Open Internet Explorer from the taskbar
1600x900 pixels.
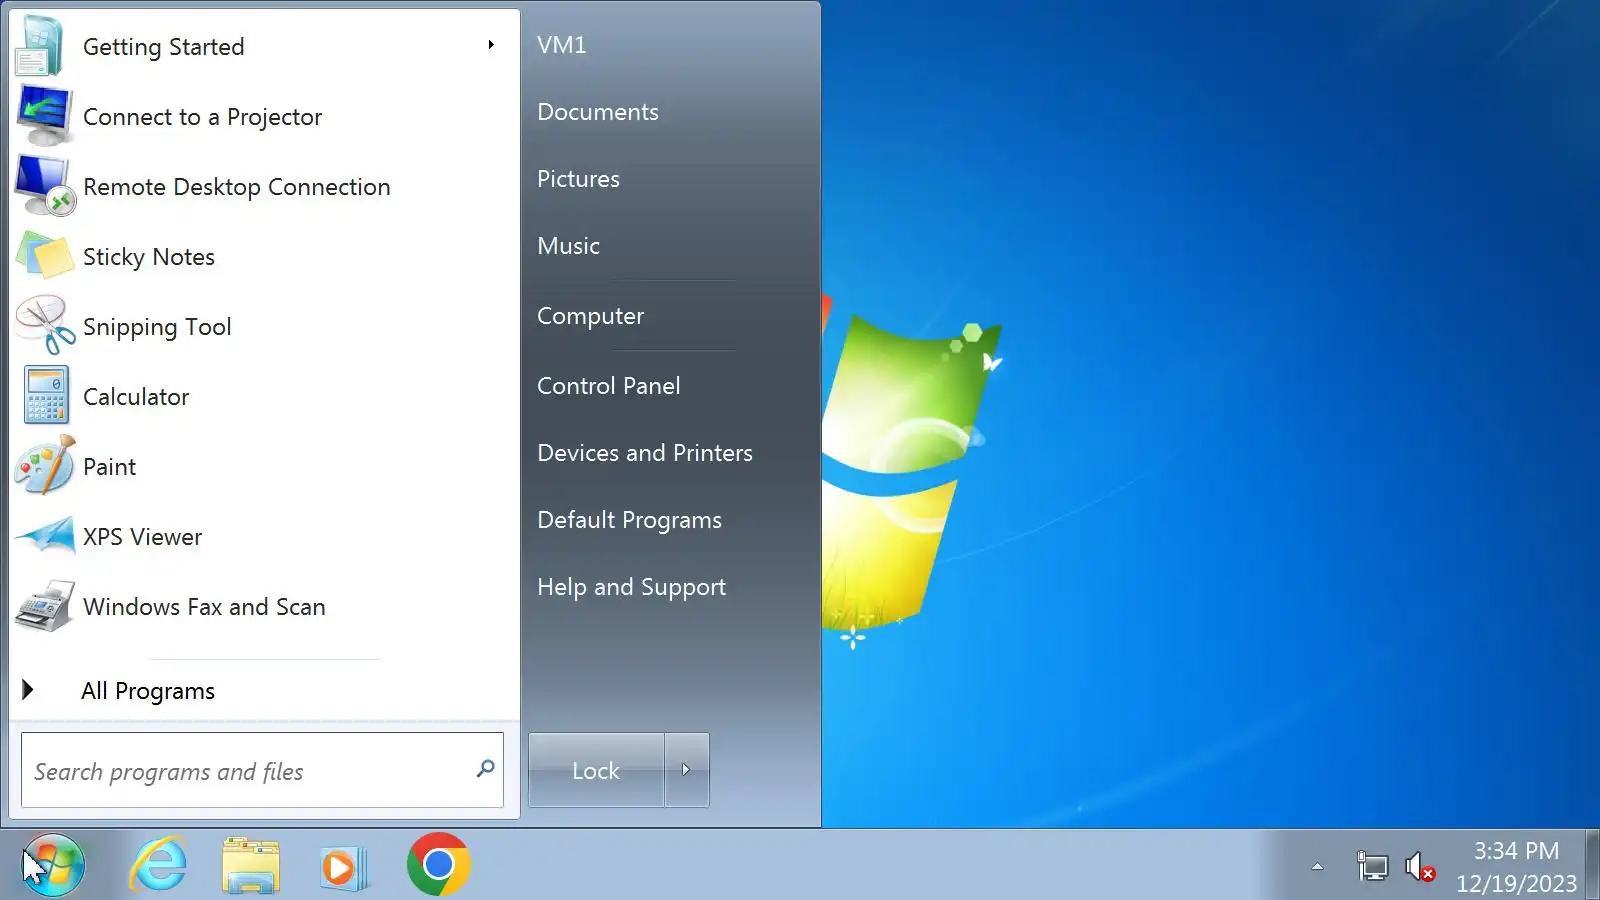click(x=159, y=865)
